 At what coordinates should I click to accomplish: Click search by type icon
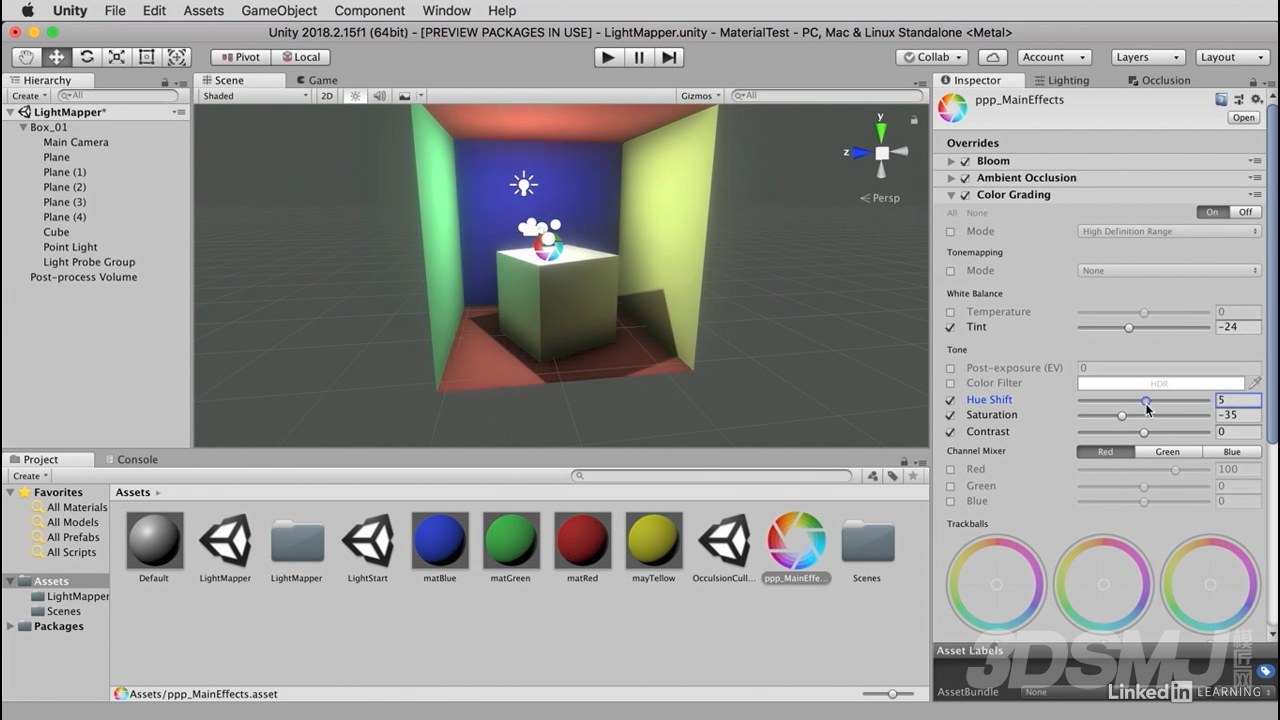873,476
